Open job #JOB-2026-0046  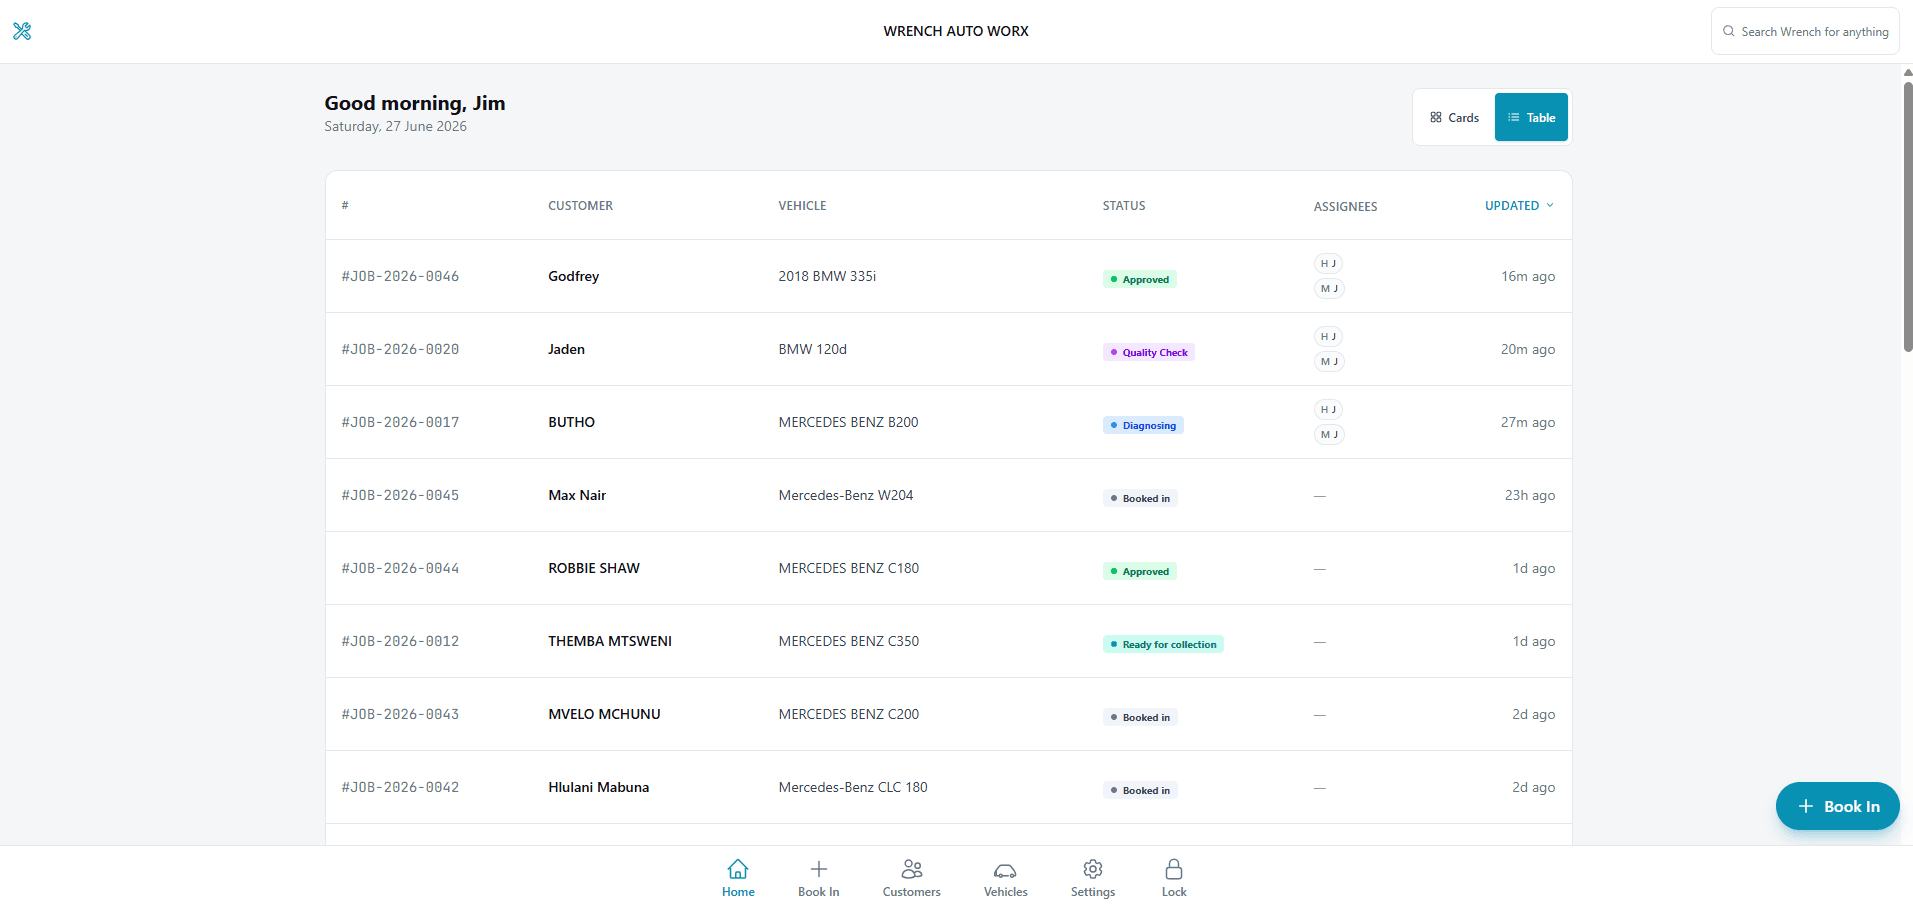click(x=400, y=277)
